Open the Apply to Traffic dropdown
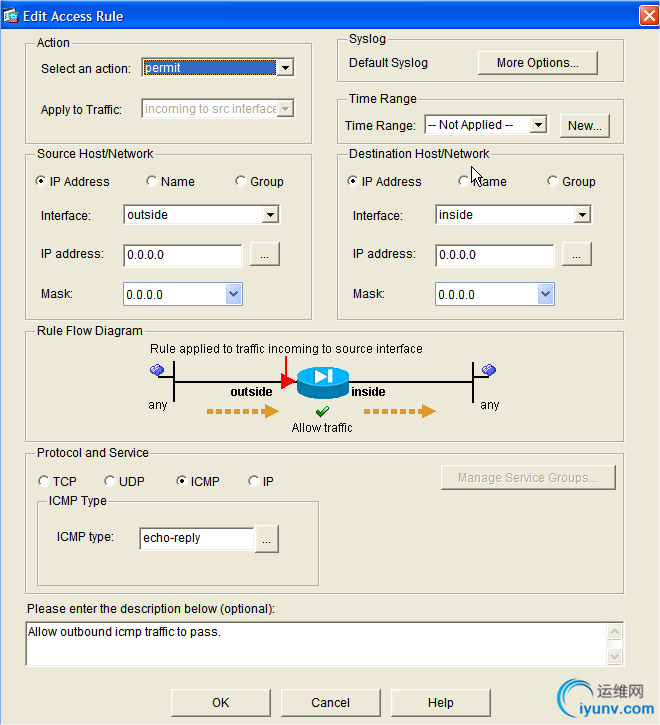 coord(285,109)
